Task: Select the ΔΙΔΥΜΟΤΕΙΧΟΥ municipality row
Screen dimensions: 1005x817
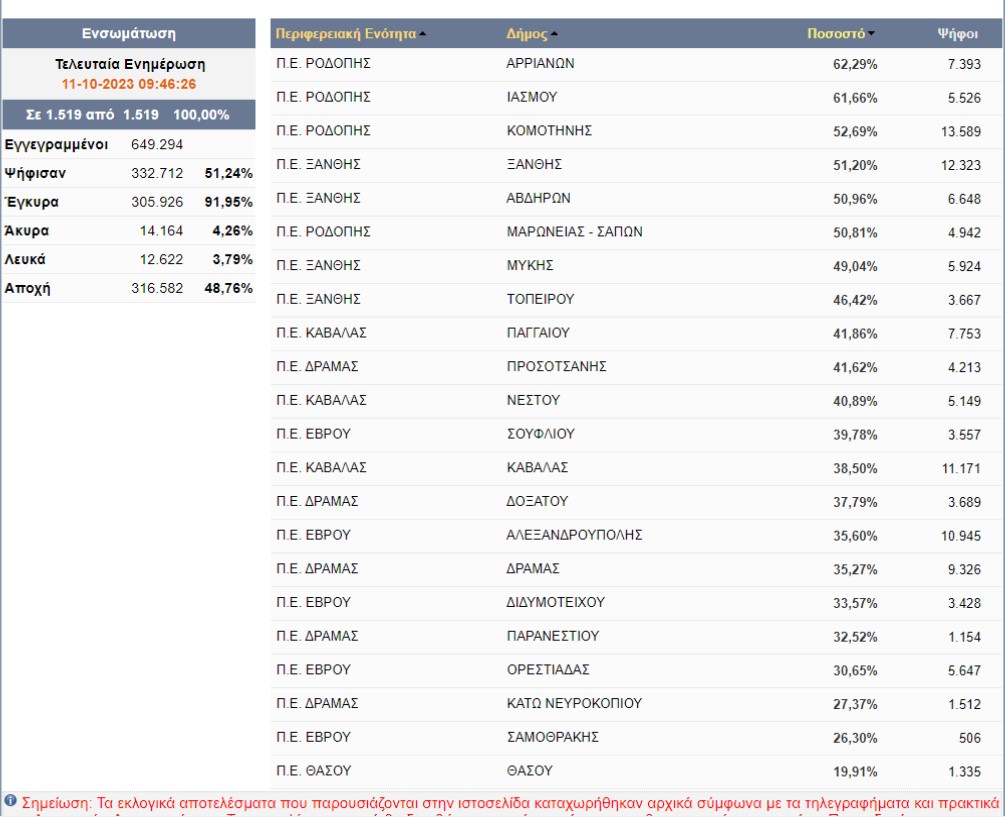Action: point(555,602)
